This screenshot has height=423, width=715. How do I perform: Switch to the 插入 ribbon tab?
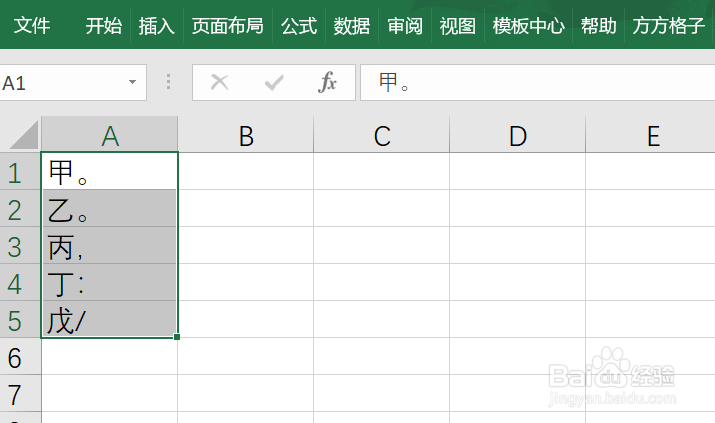pos(156,26)
